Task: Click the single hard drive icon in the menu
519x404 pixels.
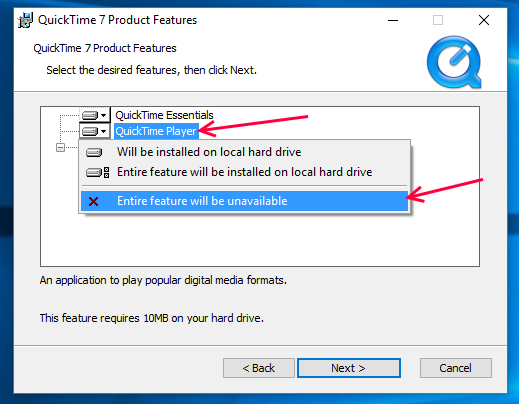Action: (94, 153)
